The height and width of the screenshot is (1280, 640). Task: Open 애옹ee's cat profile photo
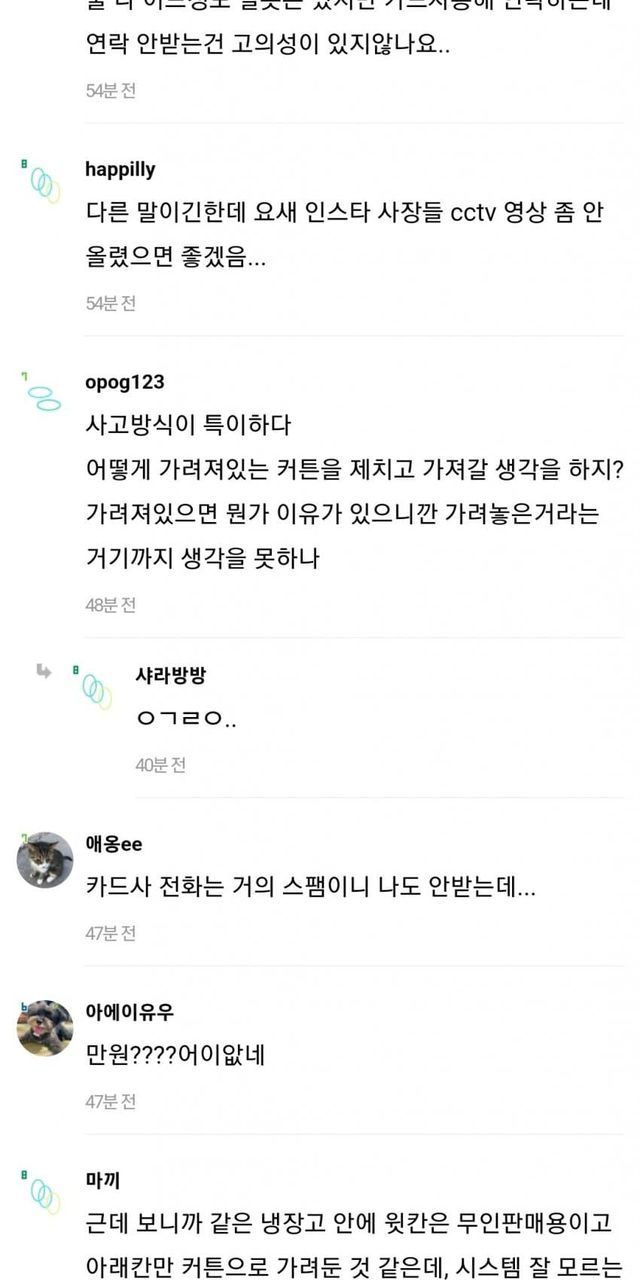tap(45, 860)
